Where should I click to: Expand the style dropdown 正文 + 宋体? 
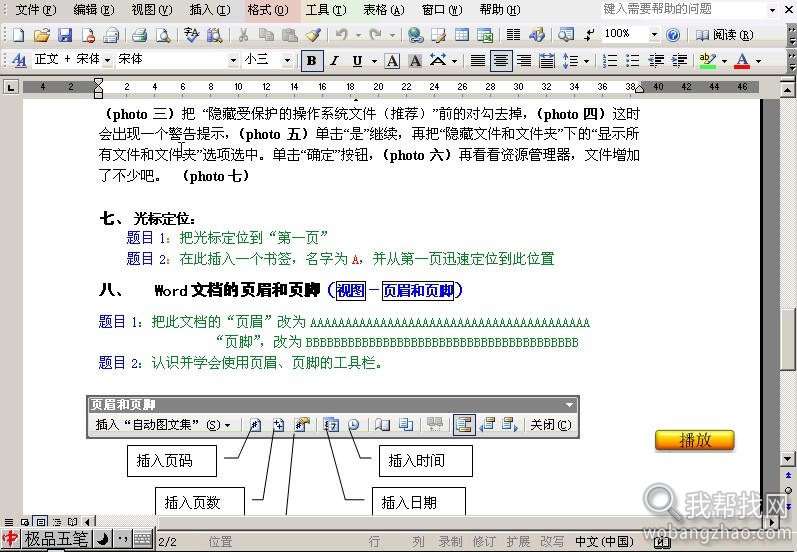(x=107, y=60)
